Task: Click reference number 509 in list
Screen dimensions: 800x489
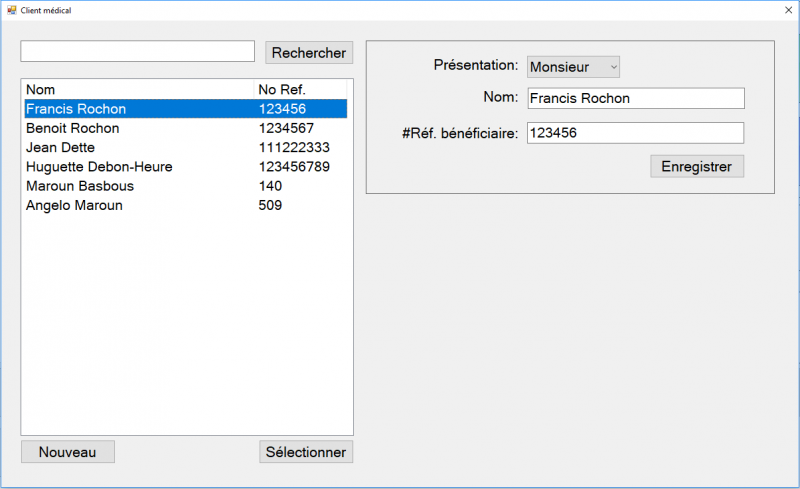Action: coord(270,205)
